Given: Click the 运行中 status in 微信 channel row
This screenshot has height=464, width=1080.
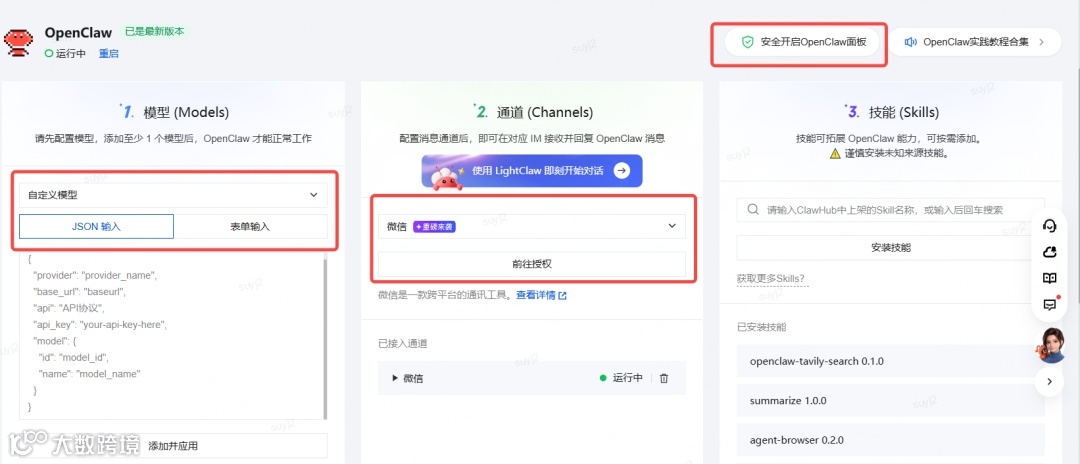Looking at the screenshot, I should tap(627, 378).
